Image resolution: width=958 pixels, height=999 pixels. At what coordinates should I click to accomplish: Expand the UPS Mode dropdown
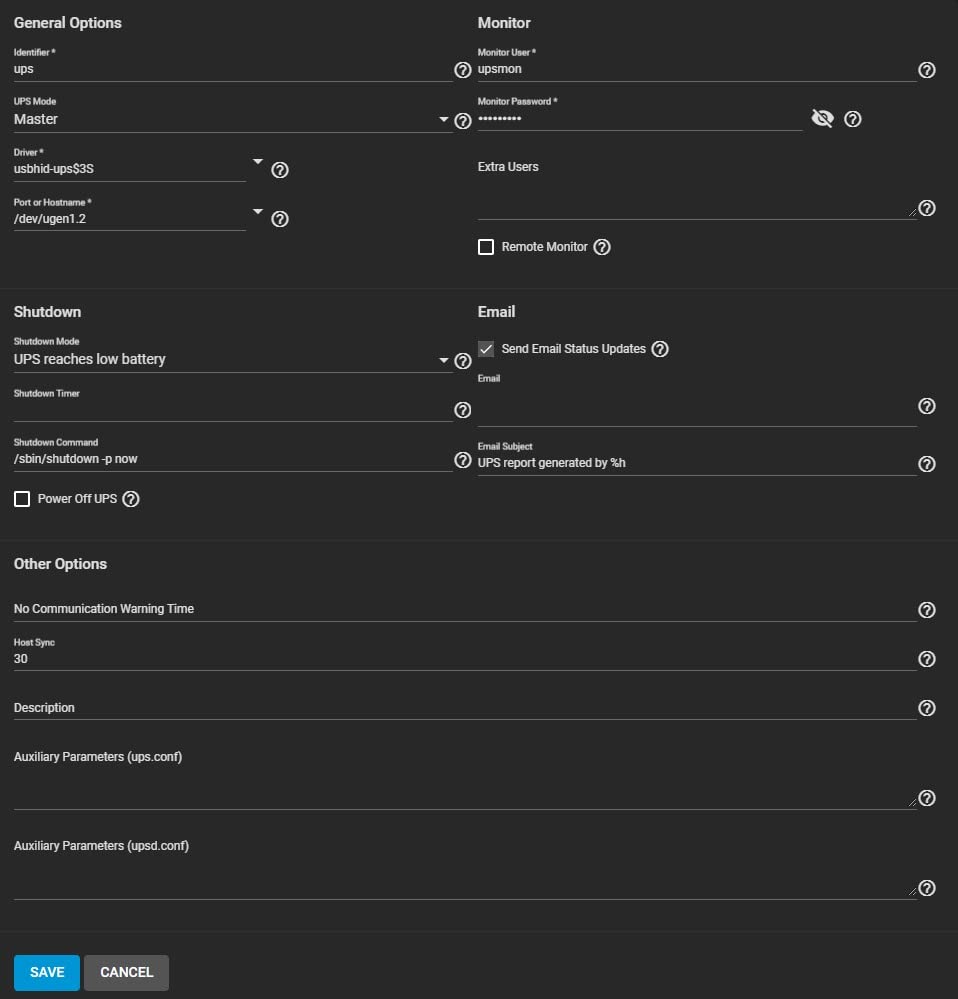tap(444, 120)
